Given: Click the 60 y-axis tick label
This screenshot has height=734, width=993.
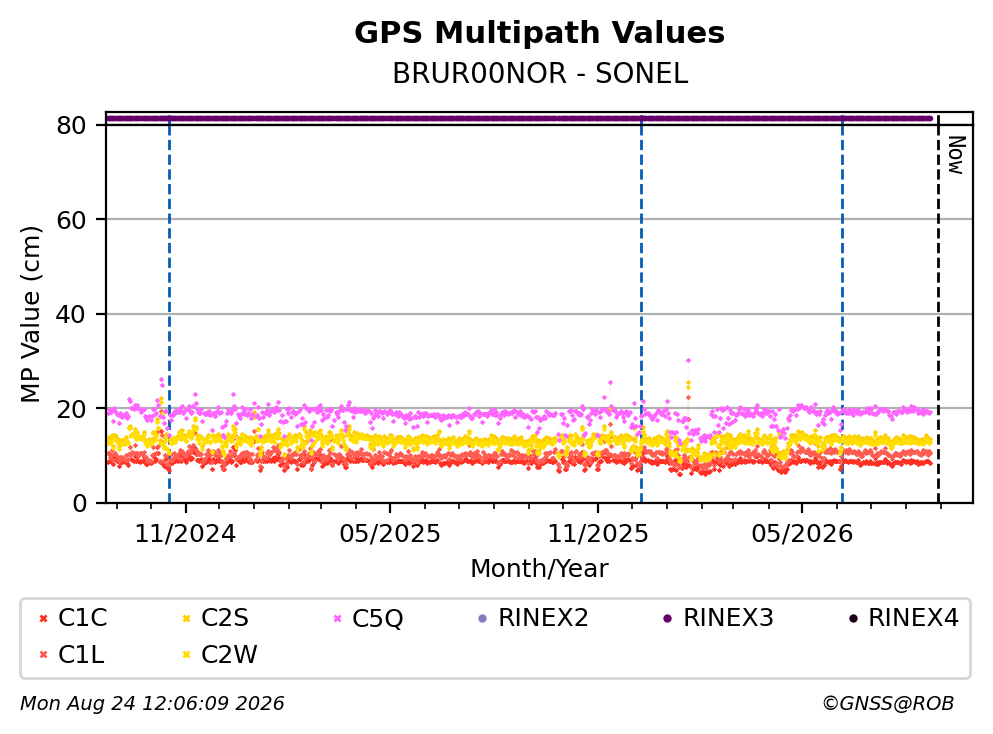Looking at the screenshot, I should pos(72,220).
